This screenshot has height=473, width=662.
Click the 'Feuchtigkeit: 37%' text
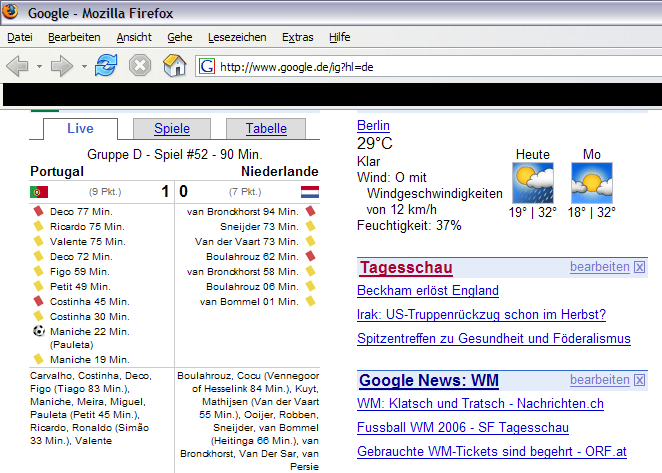click(x=409, y=226)
